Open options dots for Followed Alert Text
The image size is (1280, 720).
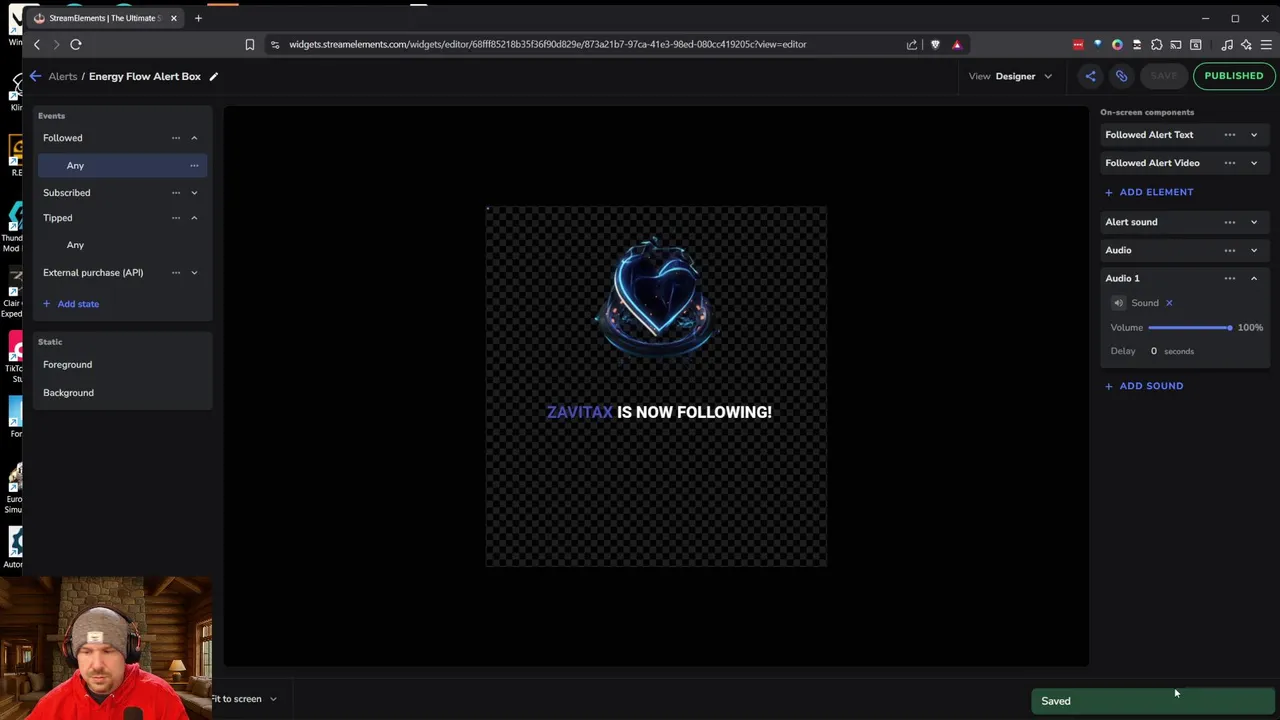[1230, 135]
